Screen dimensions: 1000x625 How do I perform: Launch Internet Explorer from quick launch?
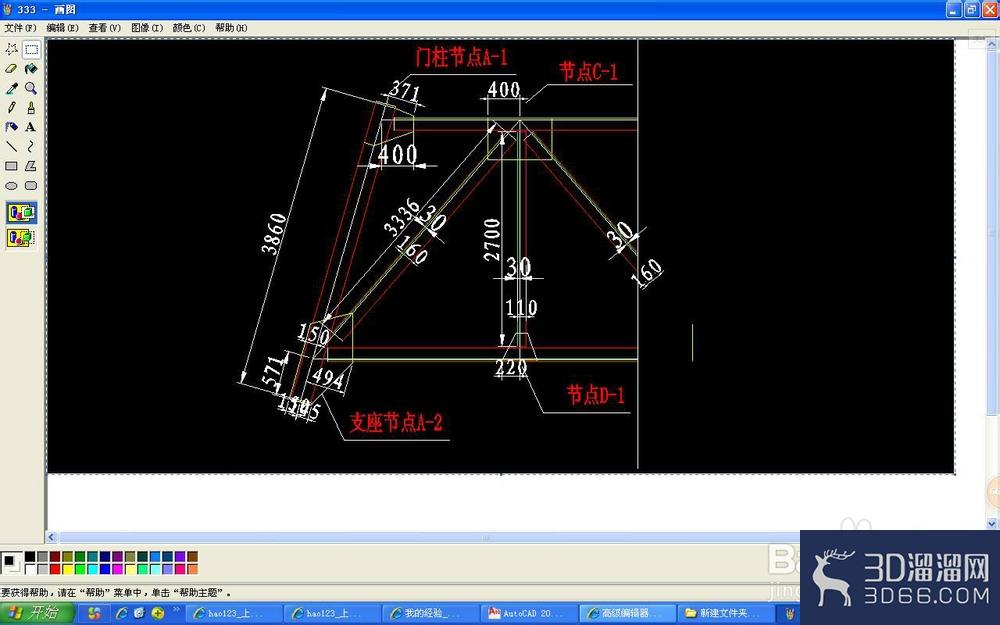pyautogui.click(x=121, y=614)
